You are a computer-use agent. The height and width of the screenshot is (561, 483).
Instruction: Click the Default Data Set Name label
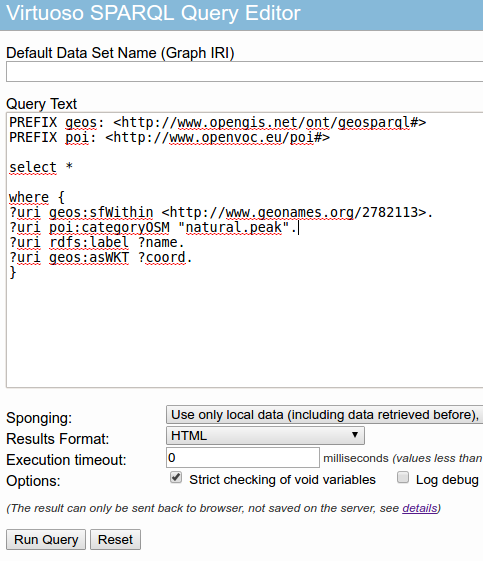tap(120, 53)
